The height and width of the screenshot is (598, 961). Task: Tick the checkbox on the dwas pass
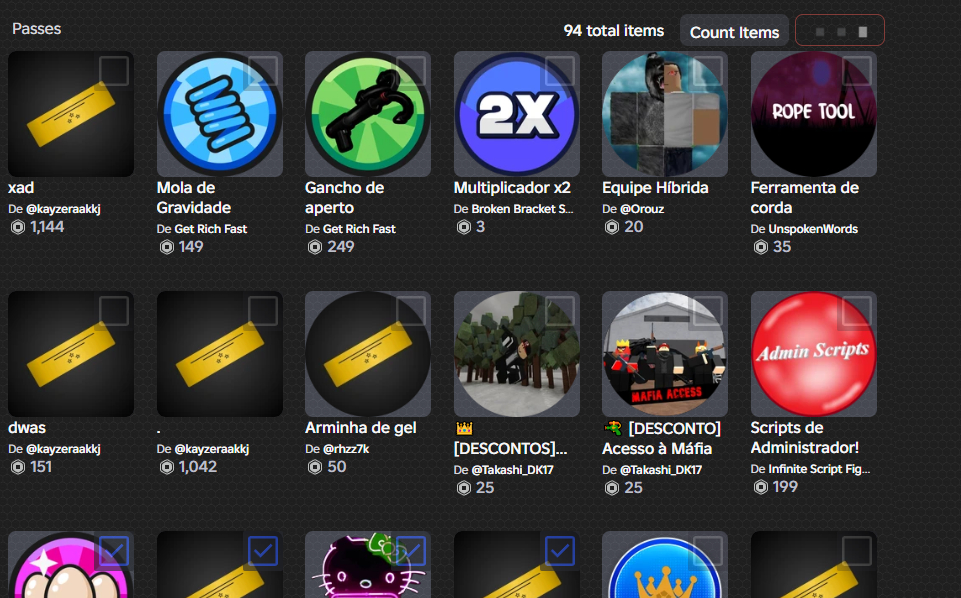pos(114,311)
